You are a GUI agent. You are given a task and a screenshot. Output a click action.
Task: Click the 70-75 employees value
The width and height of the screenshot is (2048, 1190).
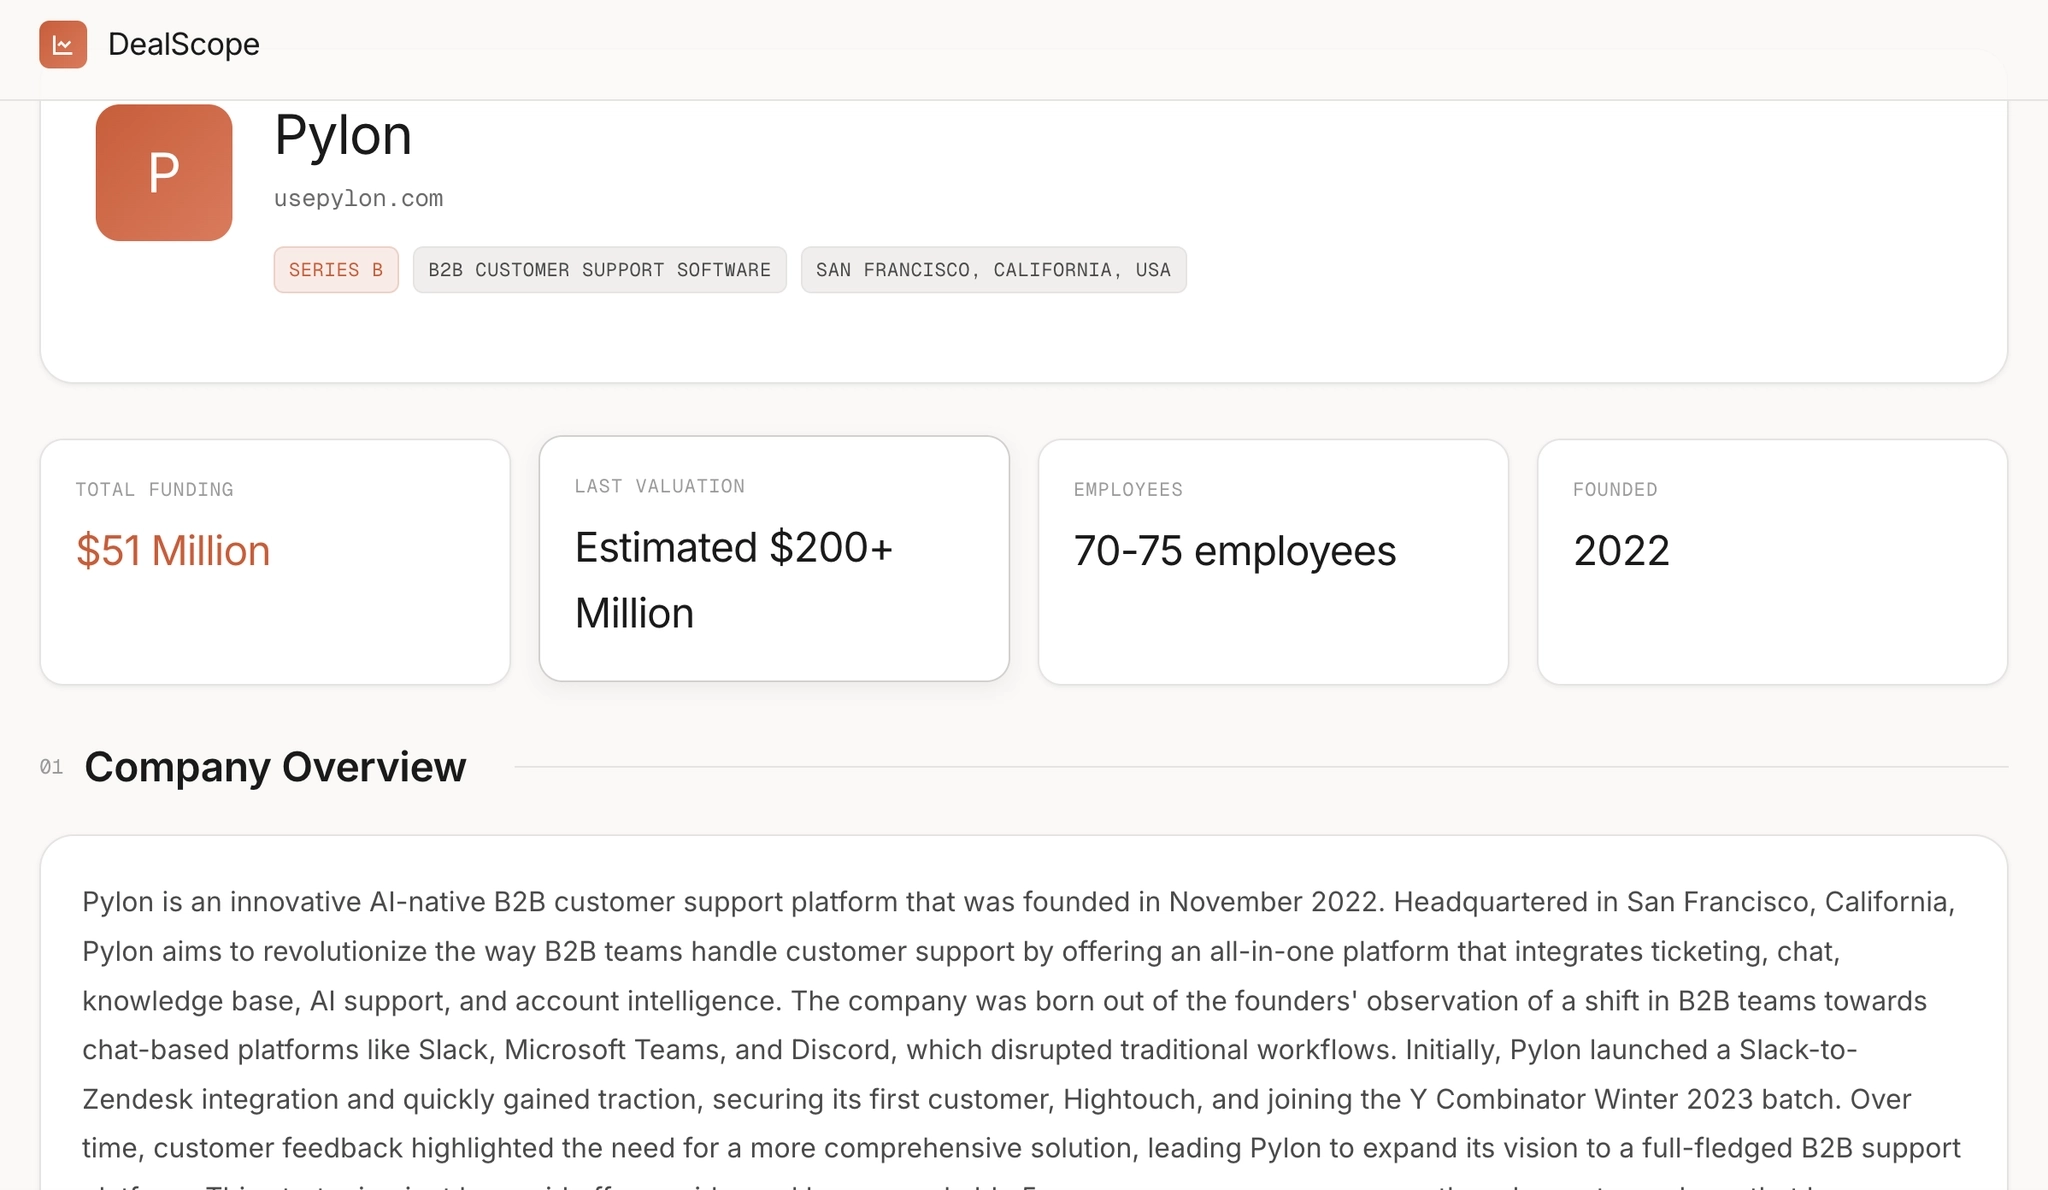tap(1235, 551)
